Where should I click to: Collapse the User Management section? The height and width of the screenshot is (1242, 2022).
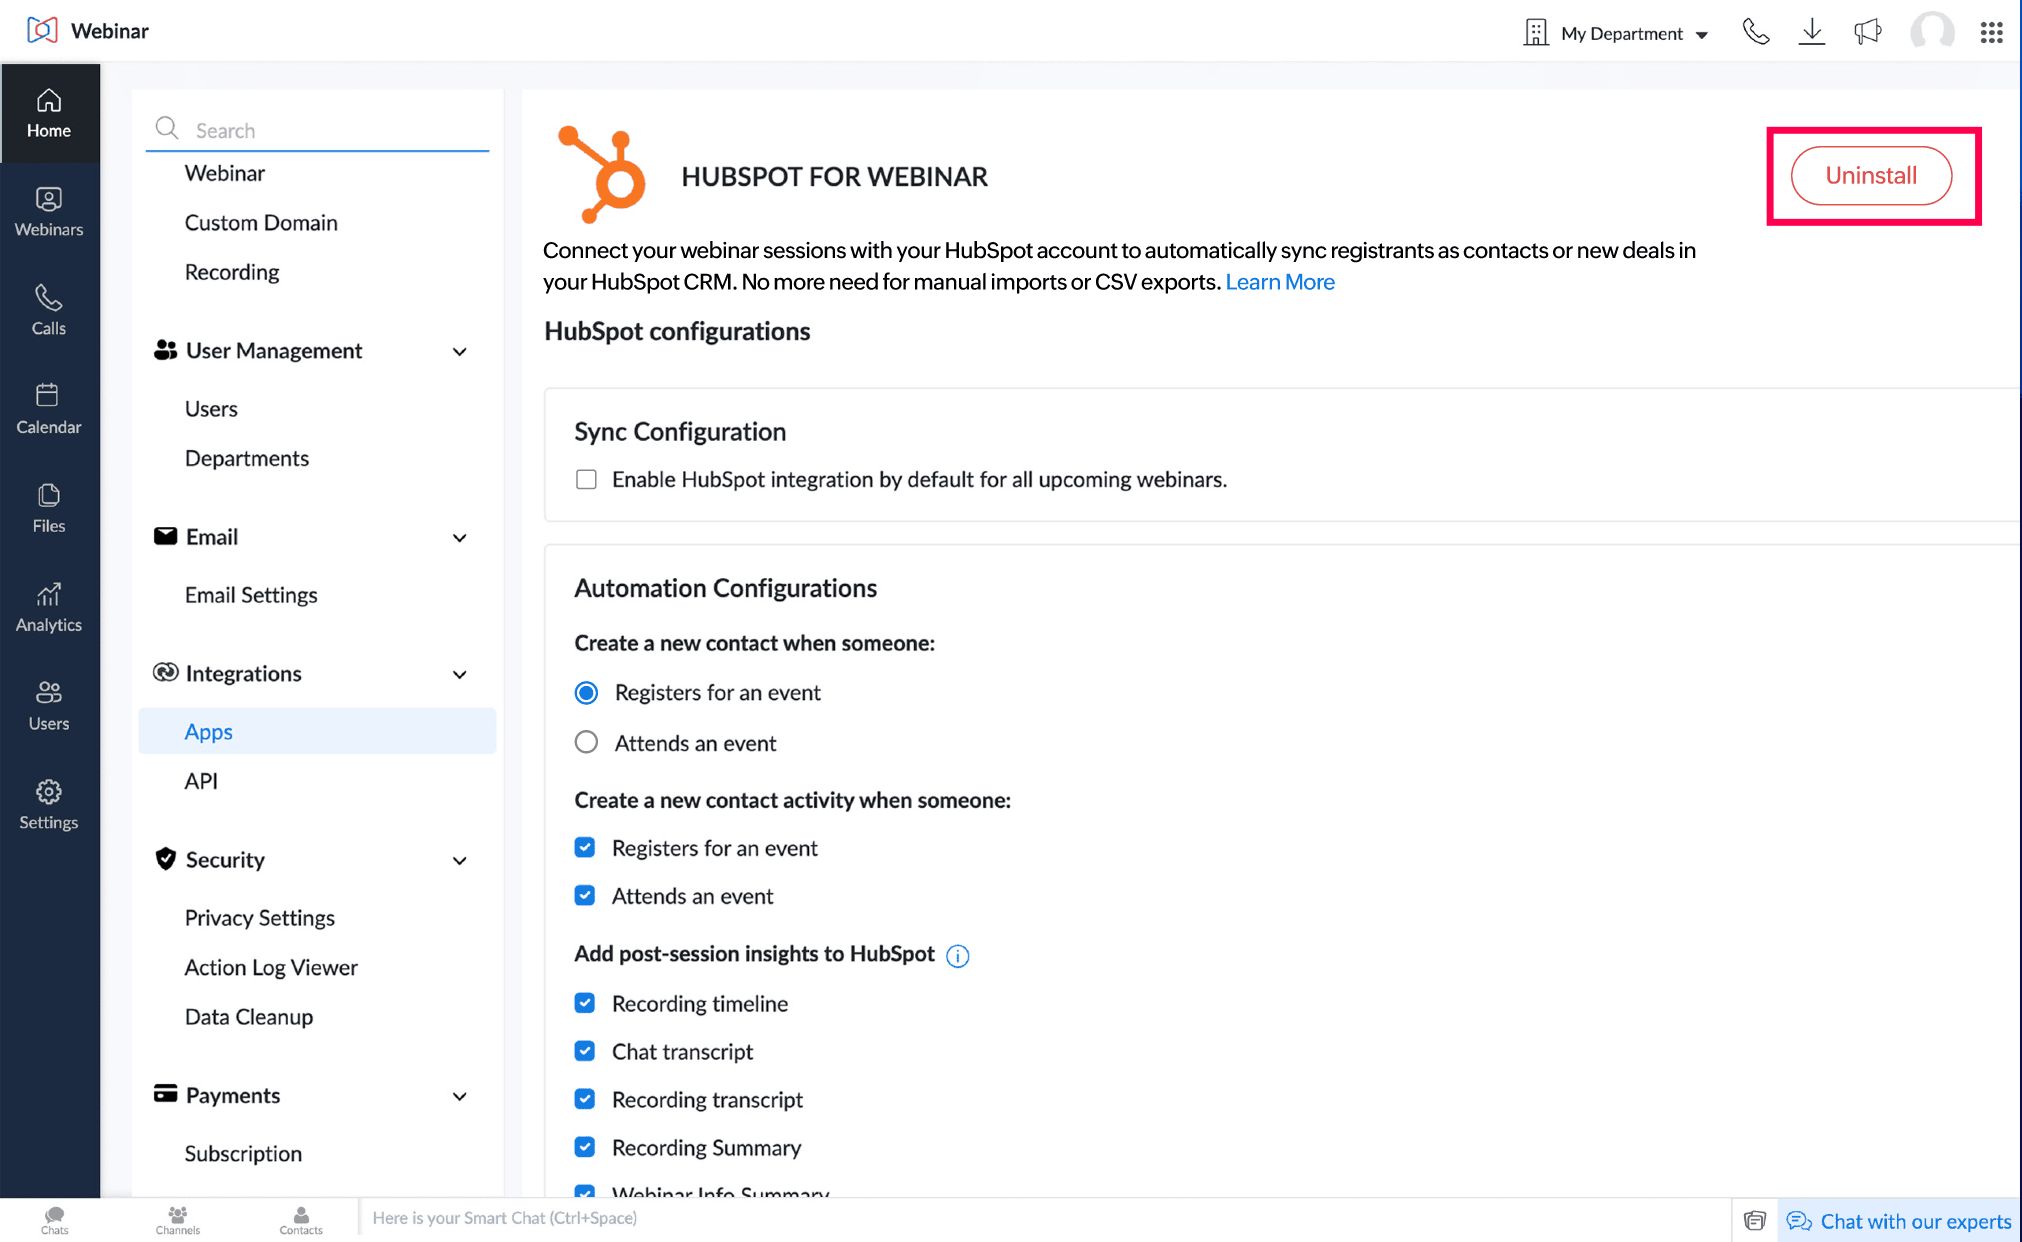click(x=459, y=351)
